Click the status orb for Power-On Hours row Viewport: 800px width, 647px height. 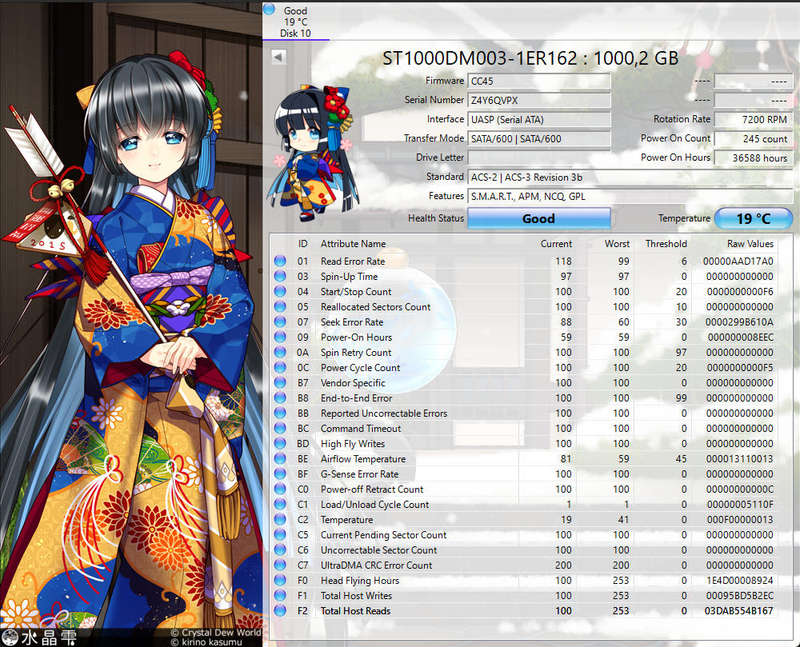[280, 337]
